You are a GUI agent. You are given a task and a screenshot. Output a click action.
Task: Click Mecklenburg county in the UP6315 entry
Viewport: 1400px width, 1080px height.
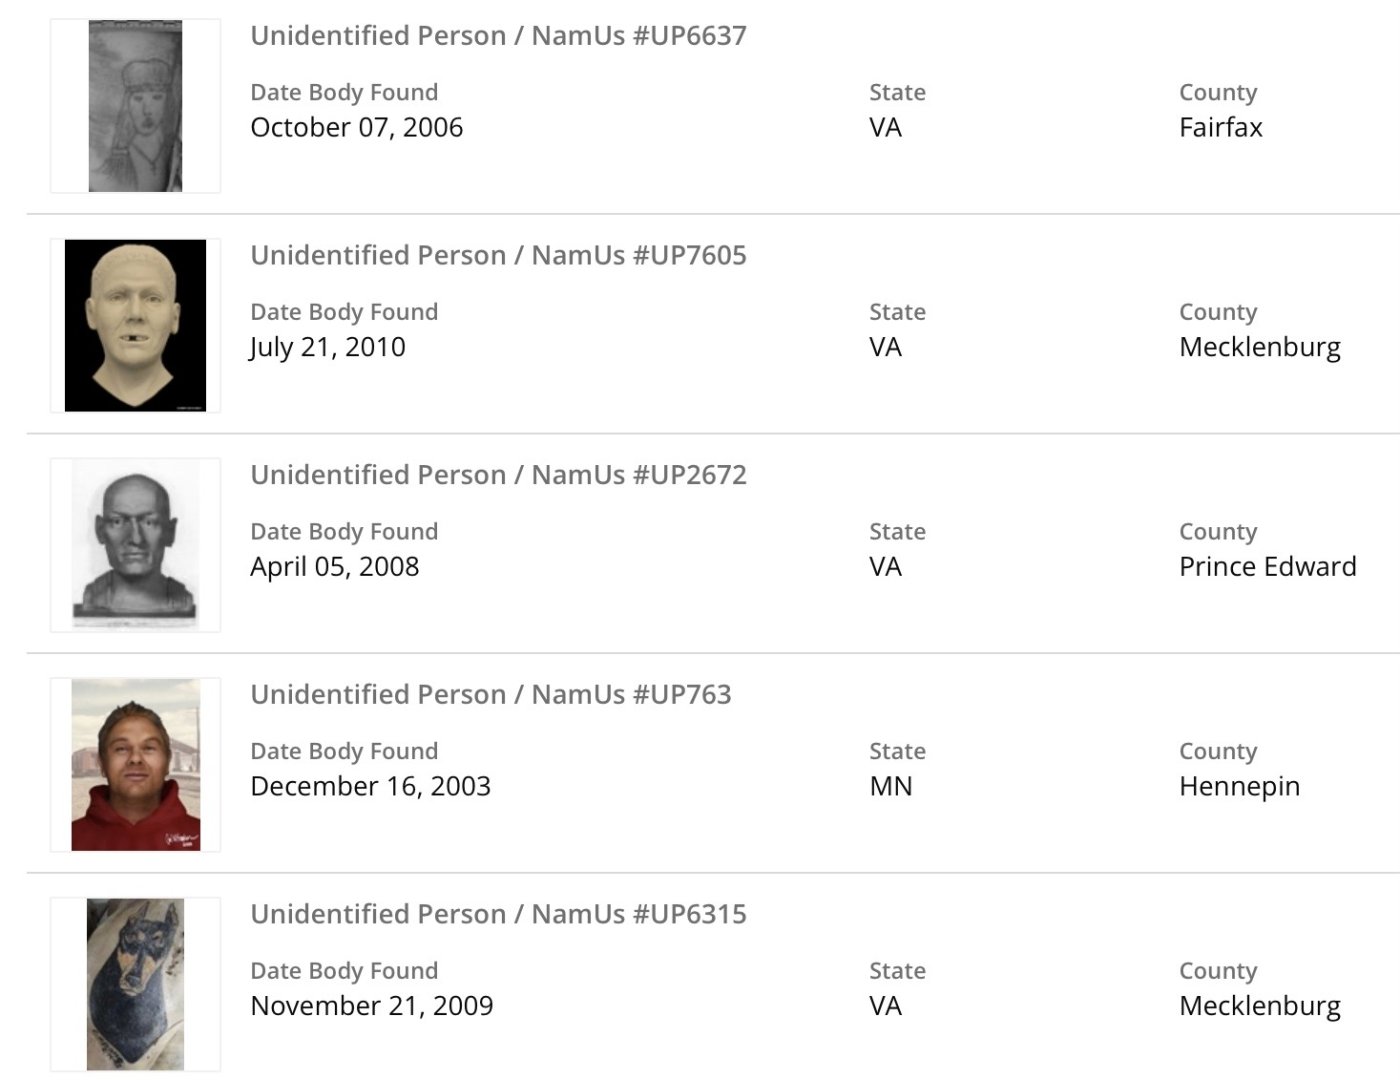(1259, 1006)
